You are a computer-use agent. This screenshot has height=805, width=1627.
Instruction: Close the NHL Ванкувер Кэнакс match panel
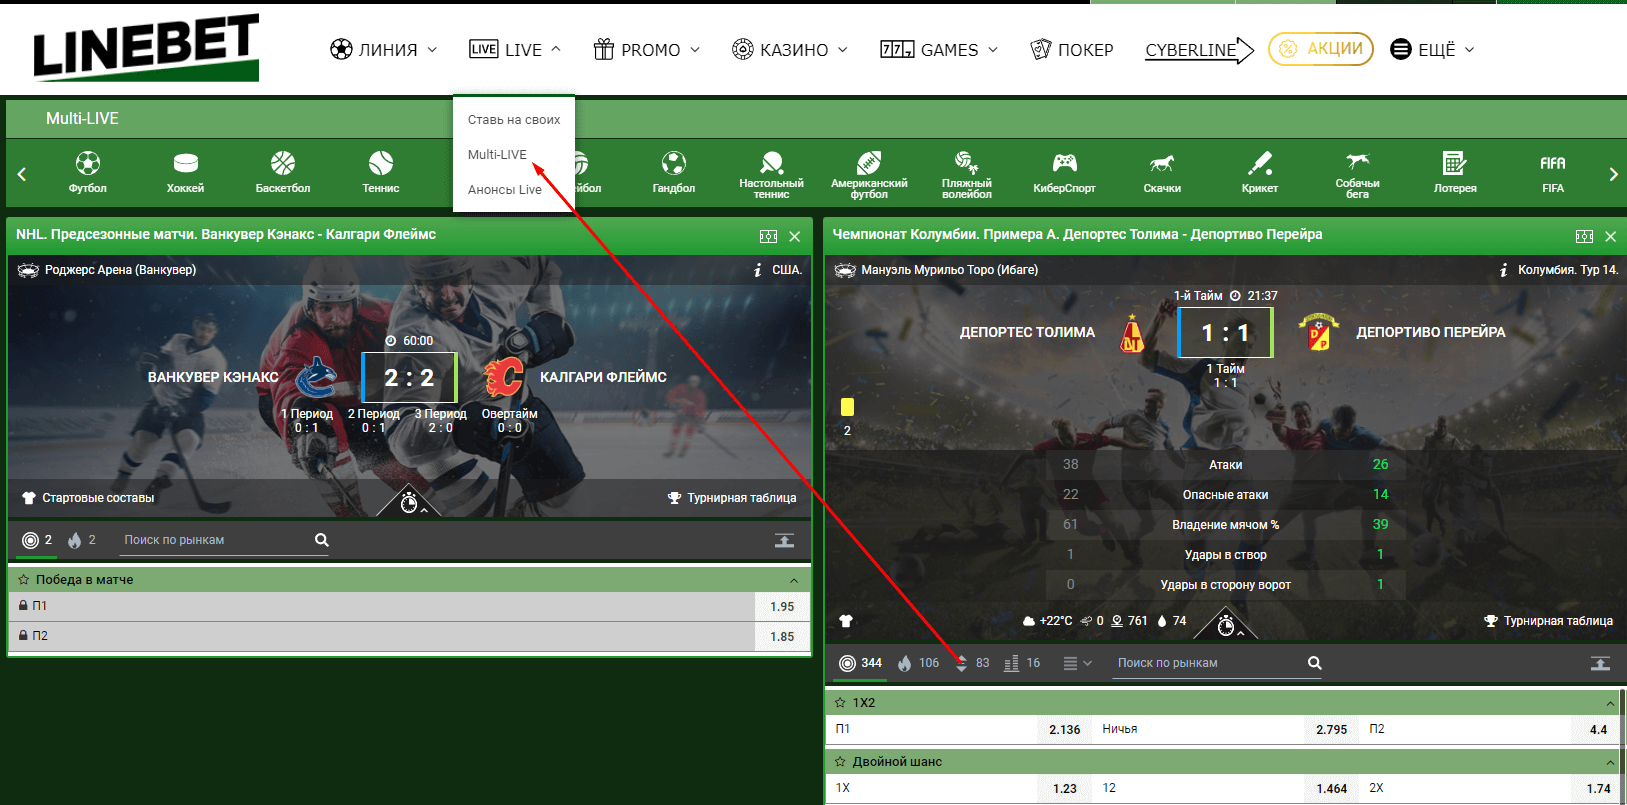pyautogui.click(x=794, y=237)
